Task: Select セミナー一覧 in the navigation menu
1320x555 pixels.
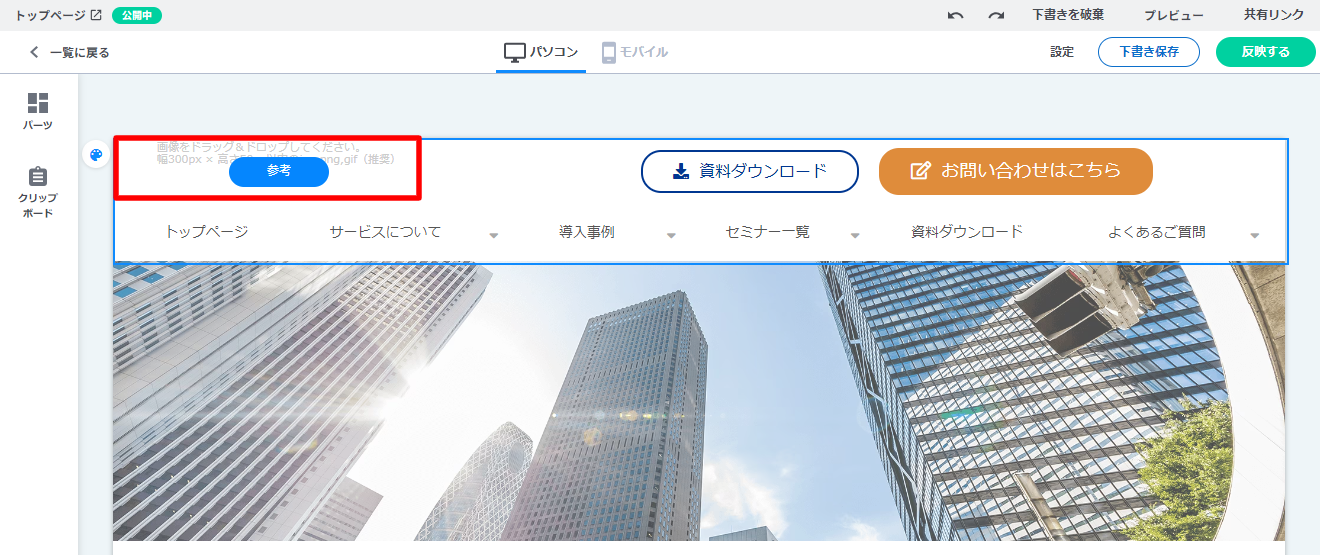Action: point(768,231)
